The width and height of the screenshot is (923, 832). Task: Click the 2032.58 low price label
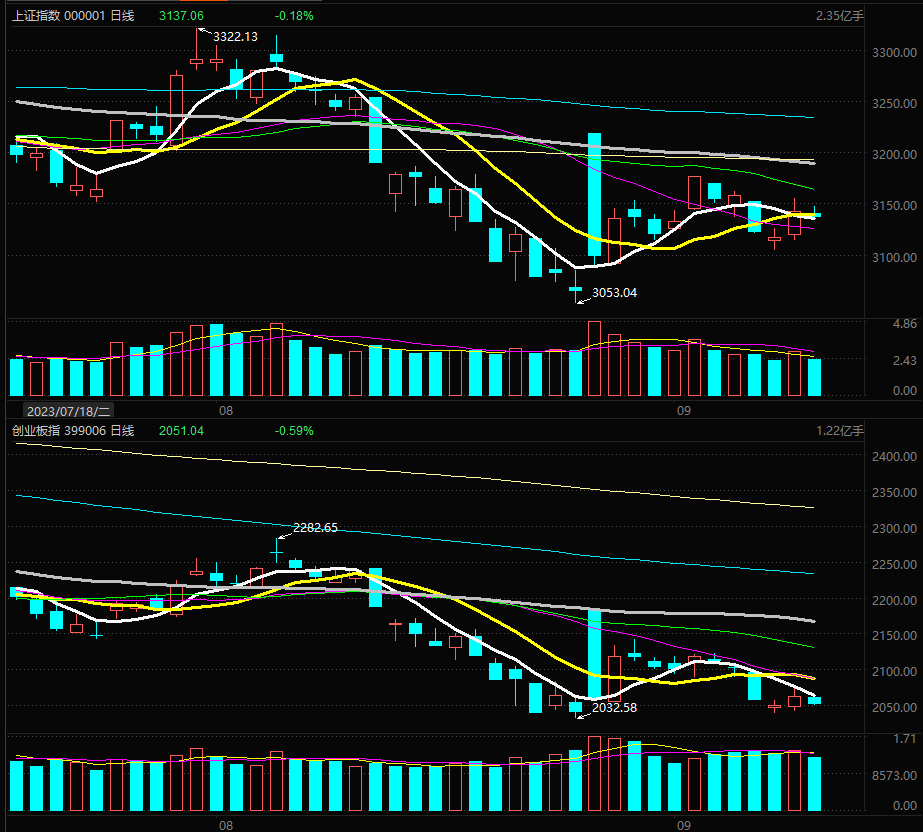[614, 708]
